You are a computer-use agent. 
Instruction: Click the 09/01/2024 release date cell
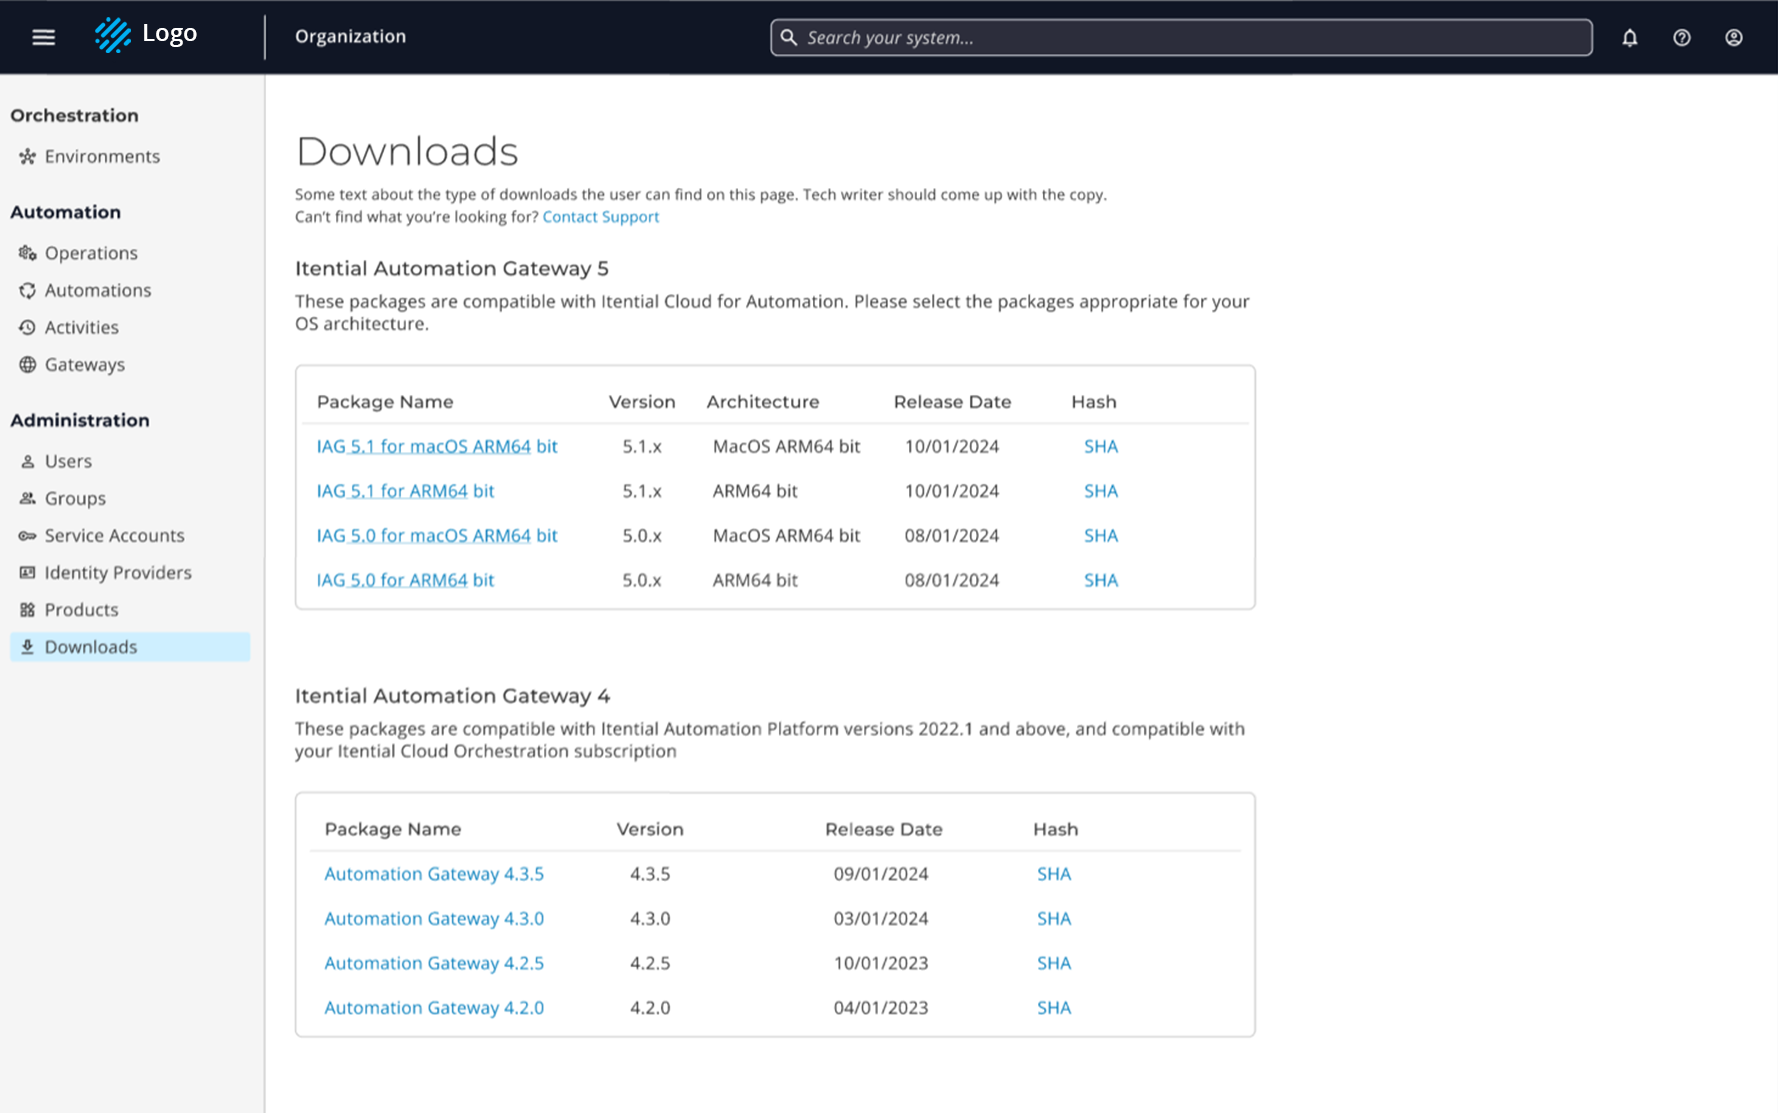pyautogui.click(x=881, y=874)
